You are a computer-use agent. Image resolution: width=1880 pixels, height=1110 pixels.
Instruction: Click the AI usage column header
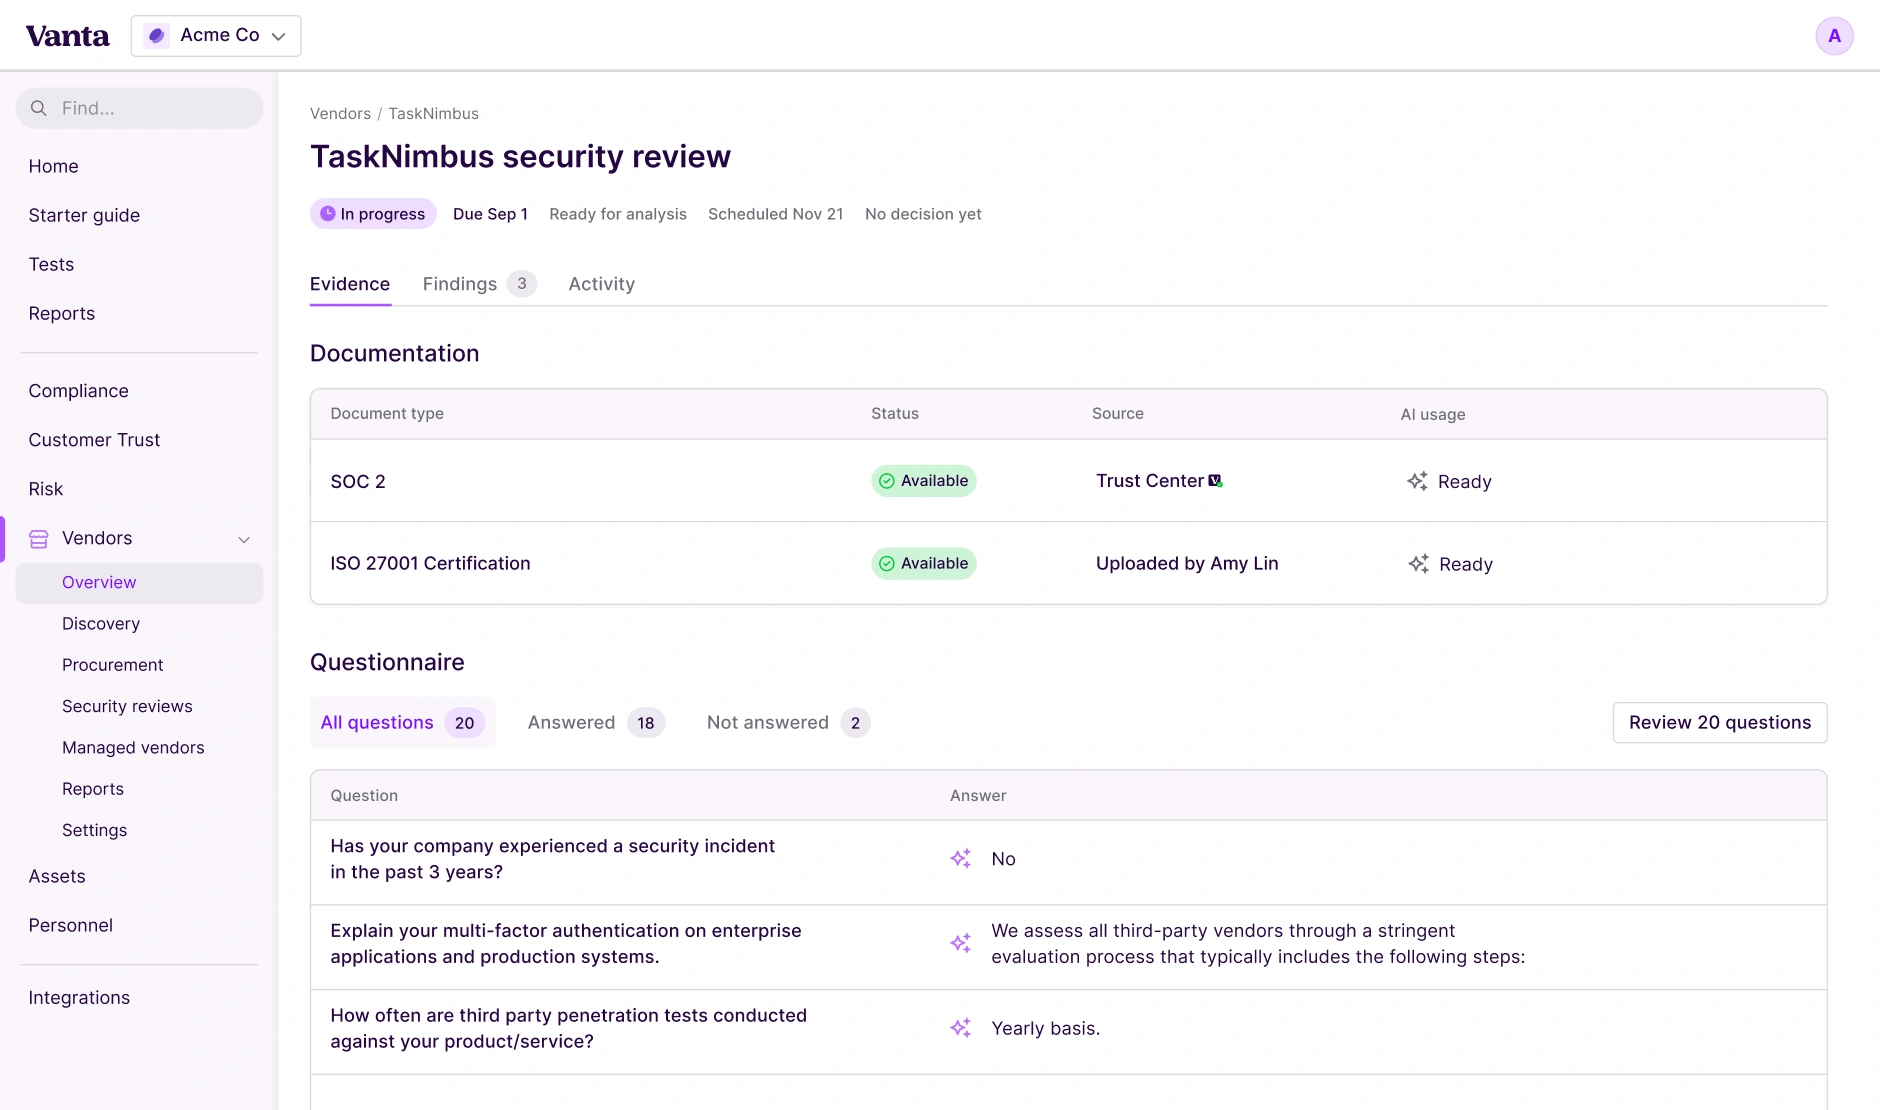(x=1433, y=414)
